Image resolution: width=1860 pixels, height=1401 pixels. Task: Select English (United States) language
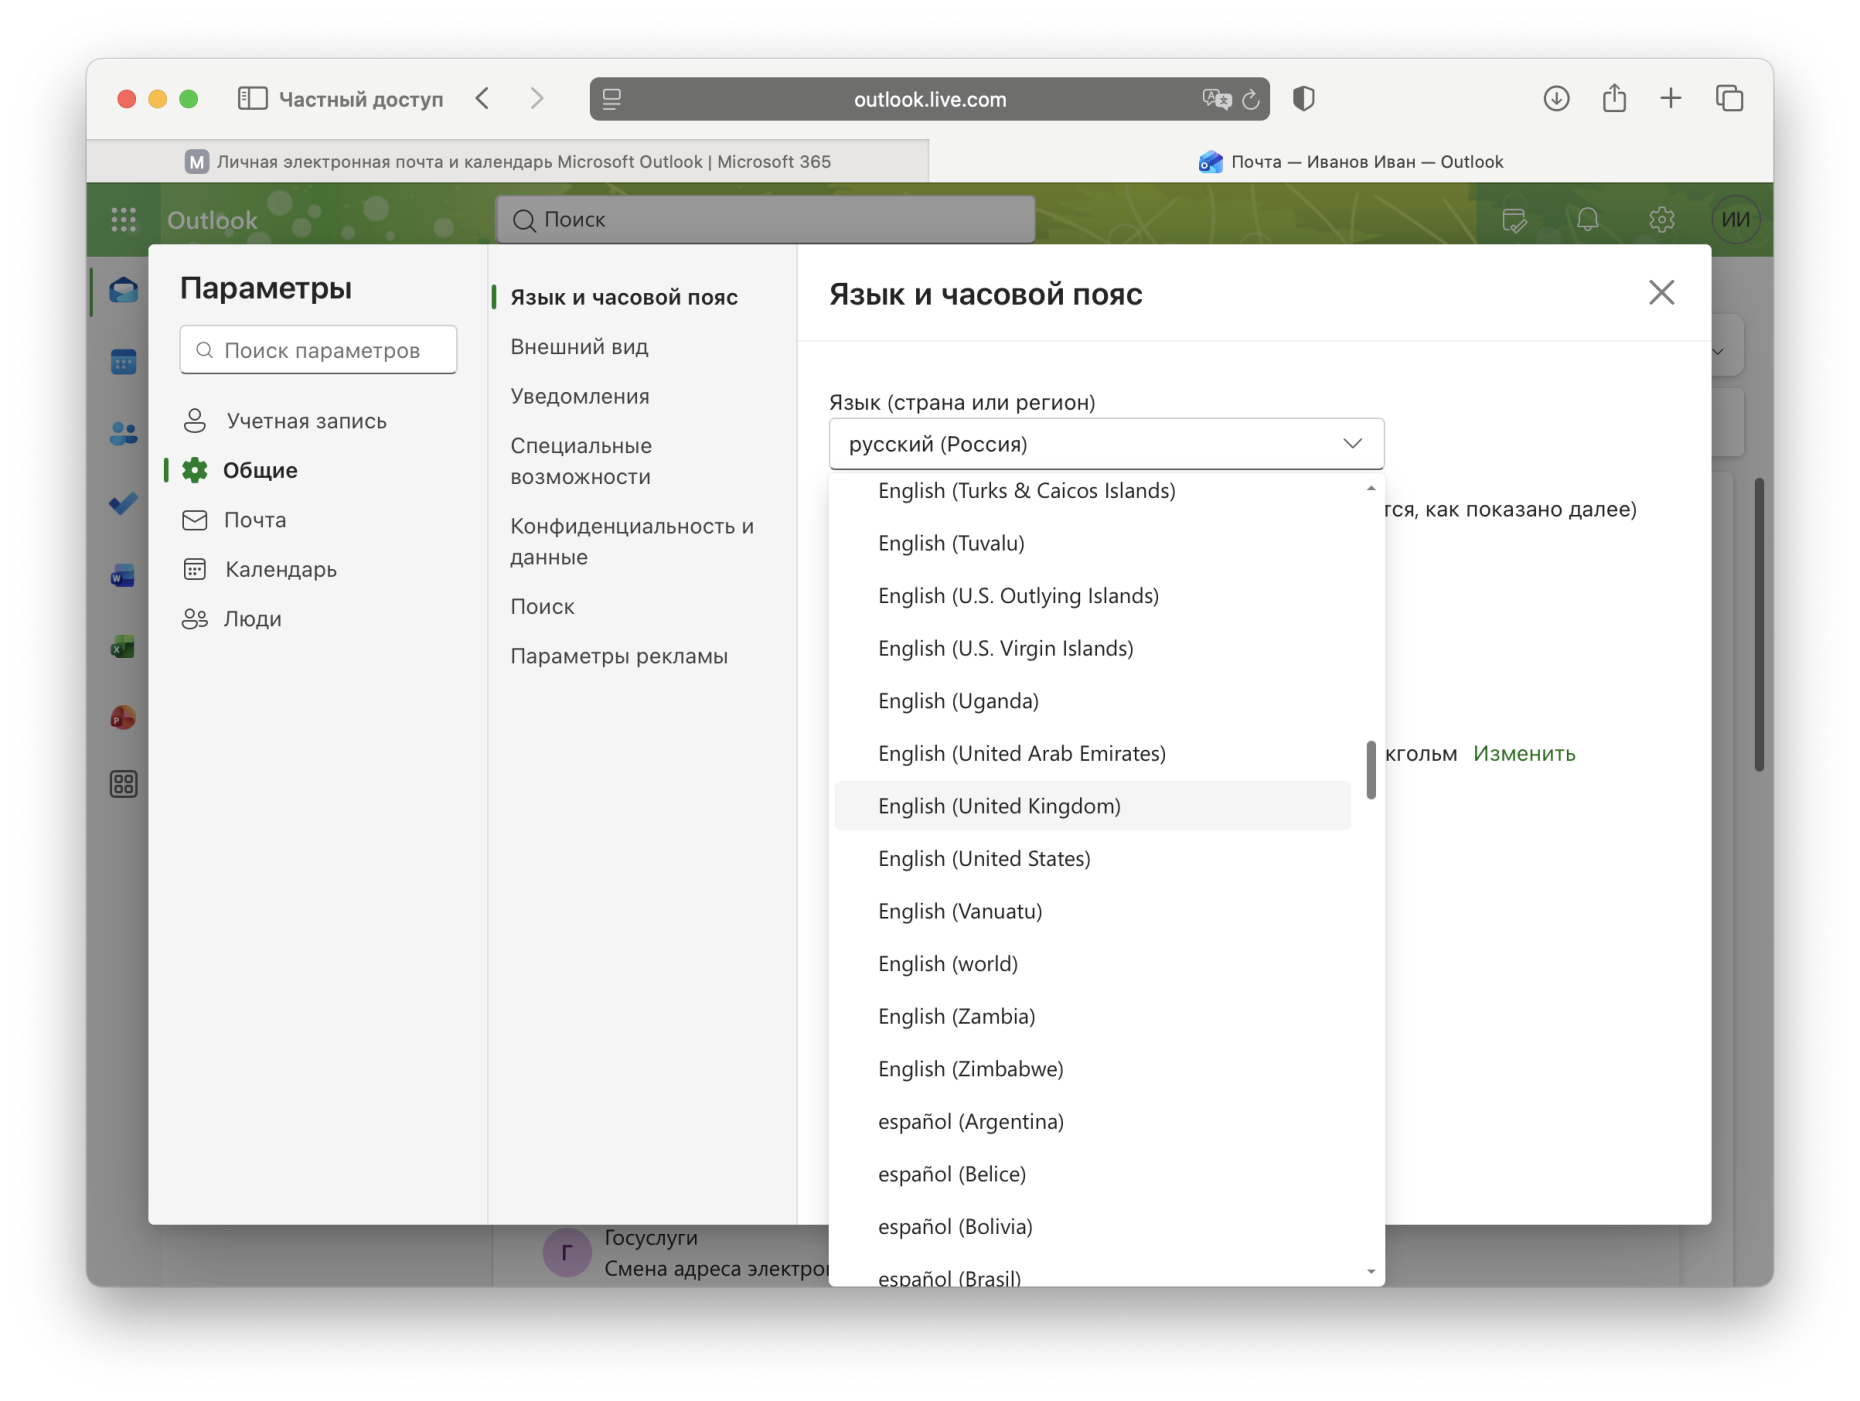1093,859
